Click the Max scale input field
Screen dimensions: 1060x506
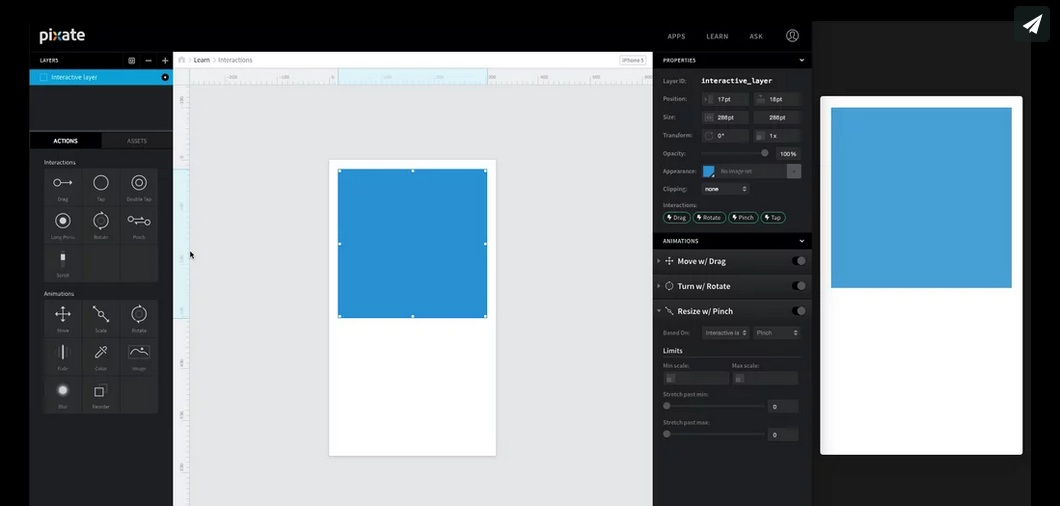click(x=765, y=378)
